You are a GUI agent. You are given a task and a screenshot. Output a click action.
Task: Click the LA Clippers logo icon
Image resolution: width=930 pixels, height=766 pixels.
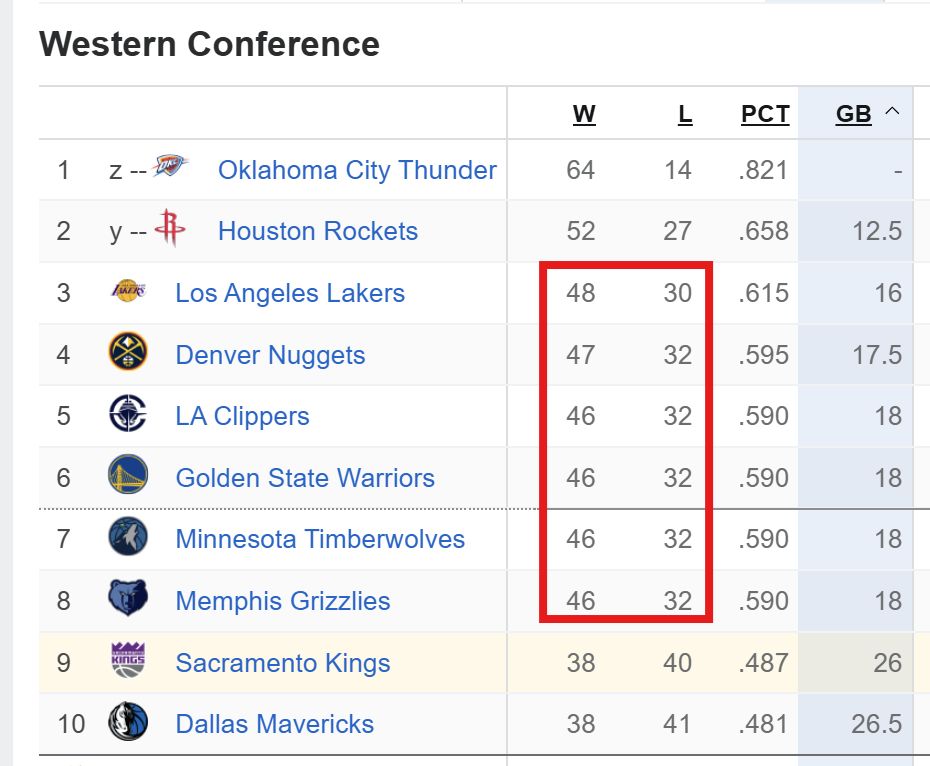pyautogui.click(x=128, y=414)
